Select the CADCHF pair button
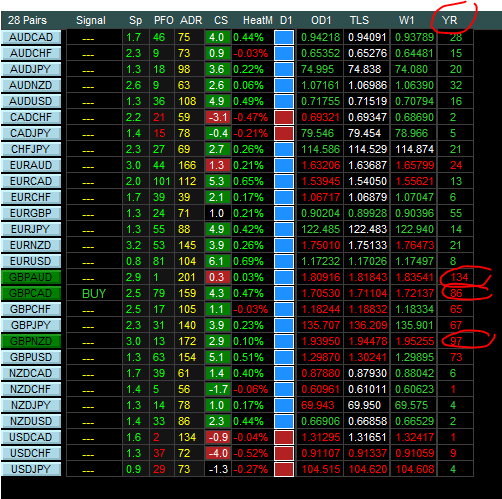Viewport: 502px width, 499px height. (x=31, y=117)
